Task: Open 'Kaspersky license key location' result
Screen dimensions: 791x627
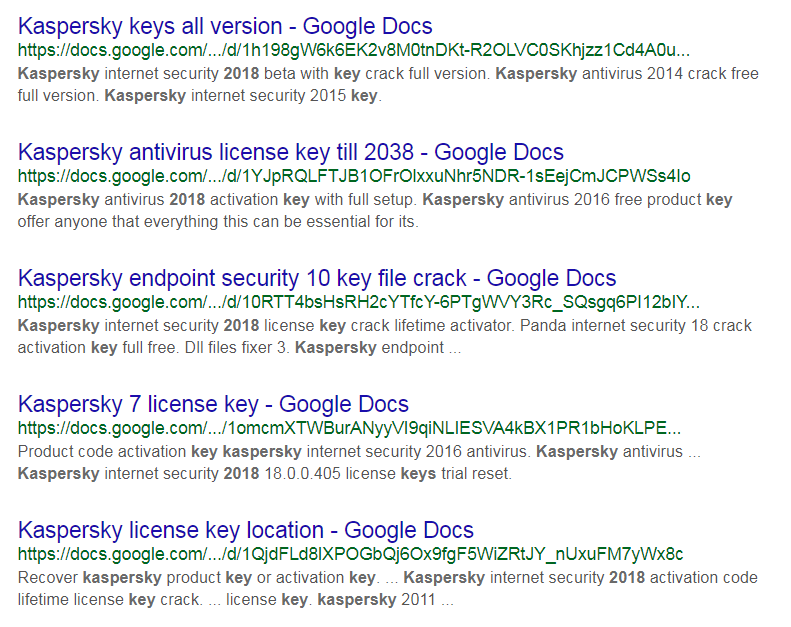Action: [246, 530]
